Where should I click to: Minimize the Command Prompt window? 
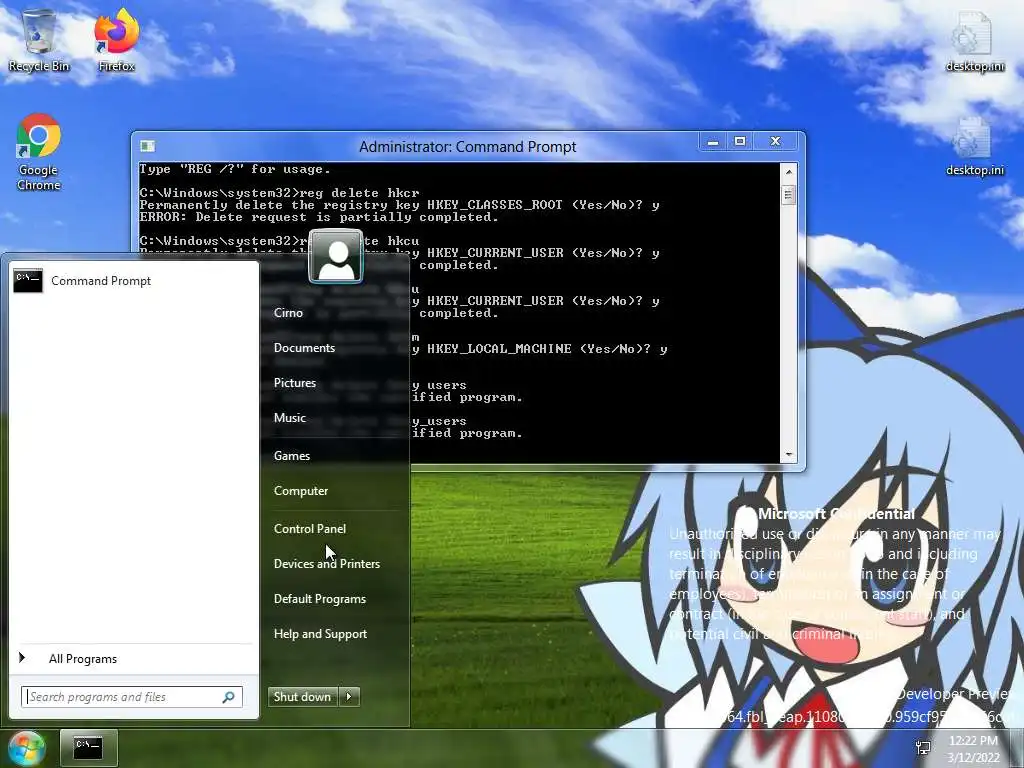(x=713, y=141)
